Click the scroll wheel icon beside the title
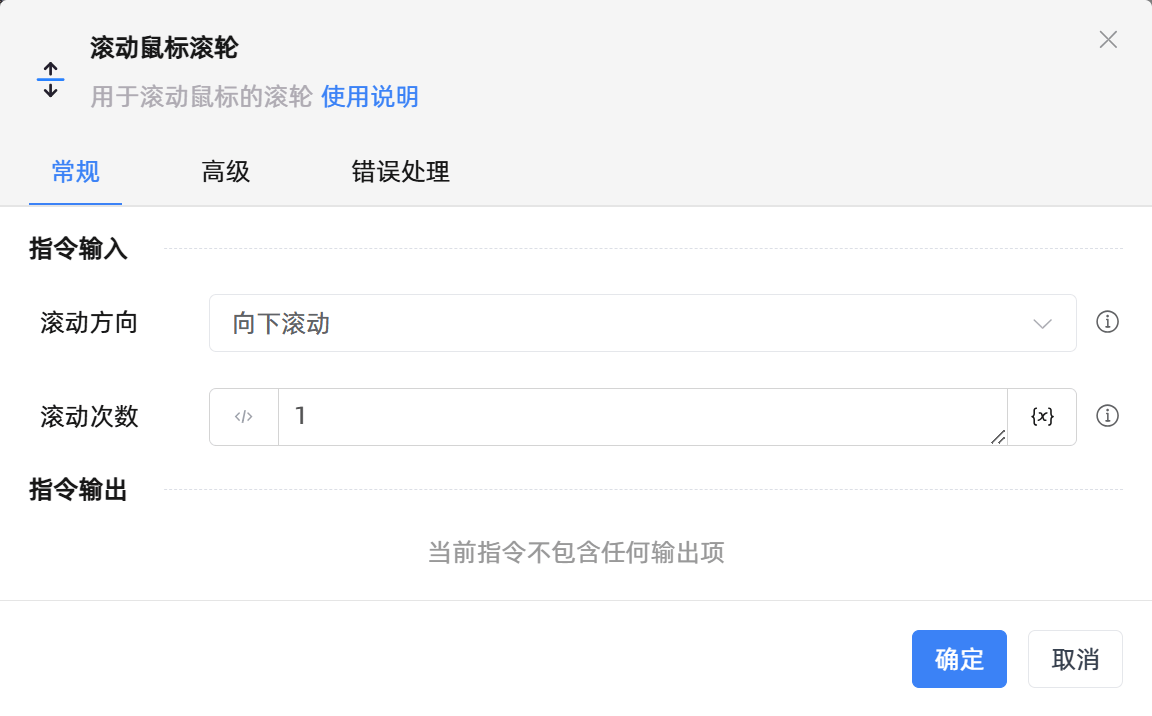 [x=49, y=78]
